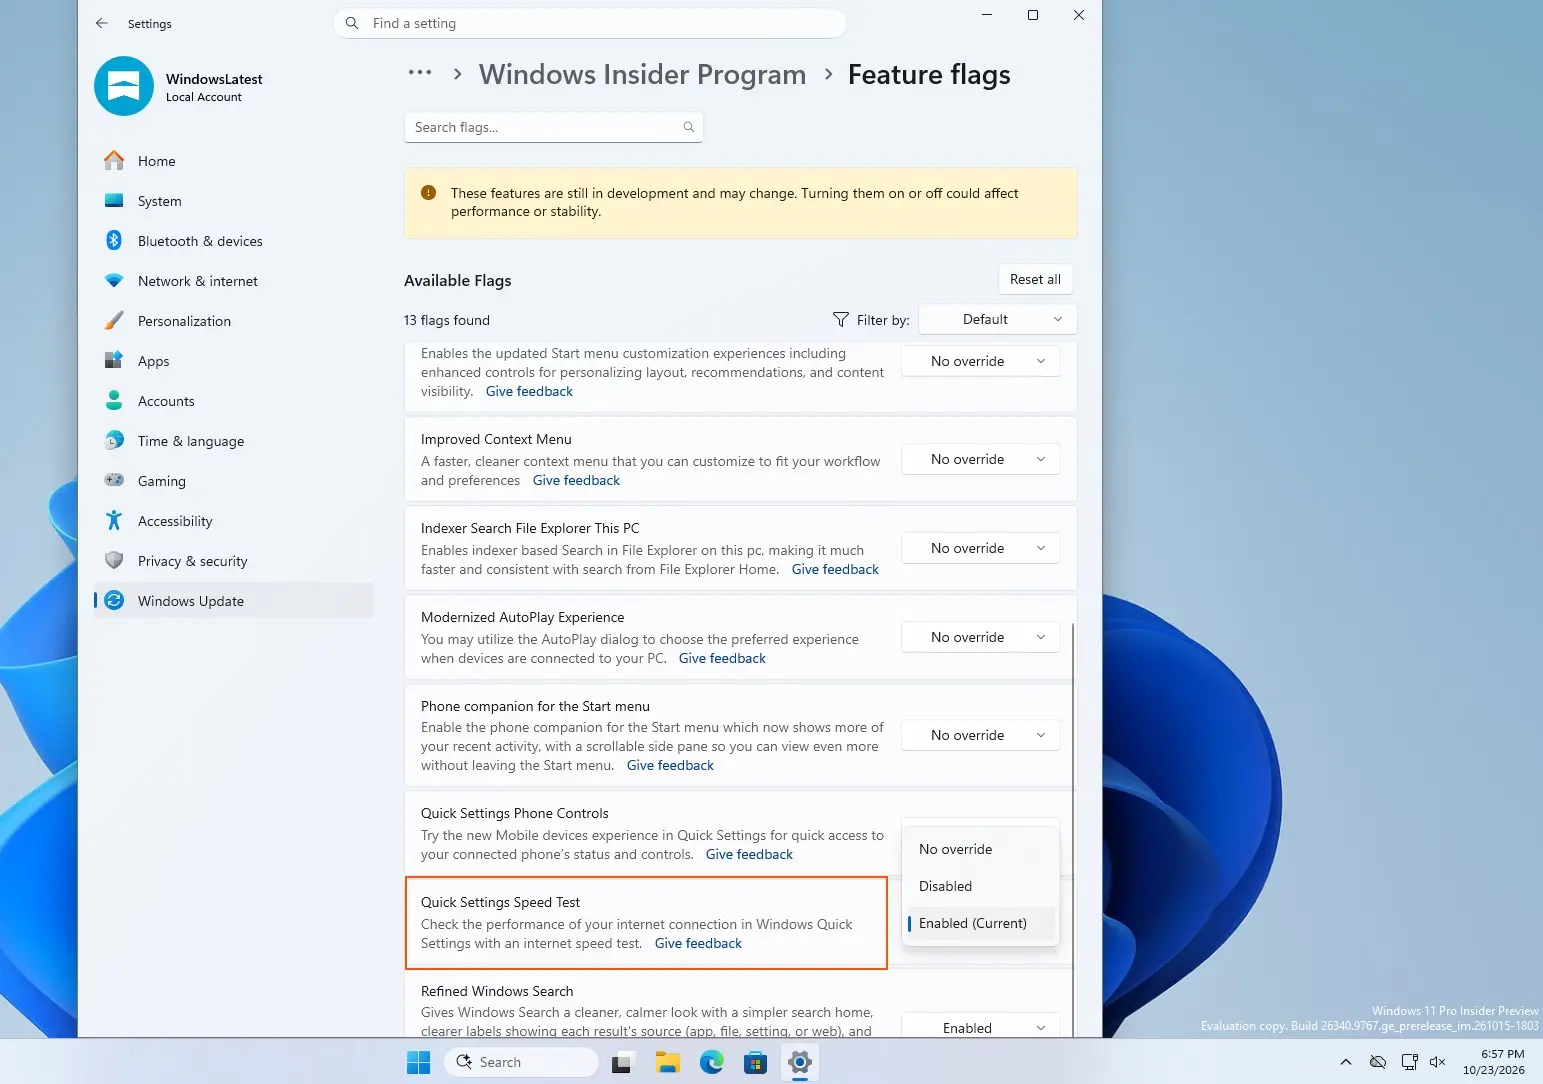Open Windows Update in the sidebar
Image resolution: width=1543 pixels, height=1084 pixels.
(234, 601)
